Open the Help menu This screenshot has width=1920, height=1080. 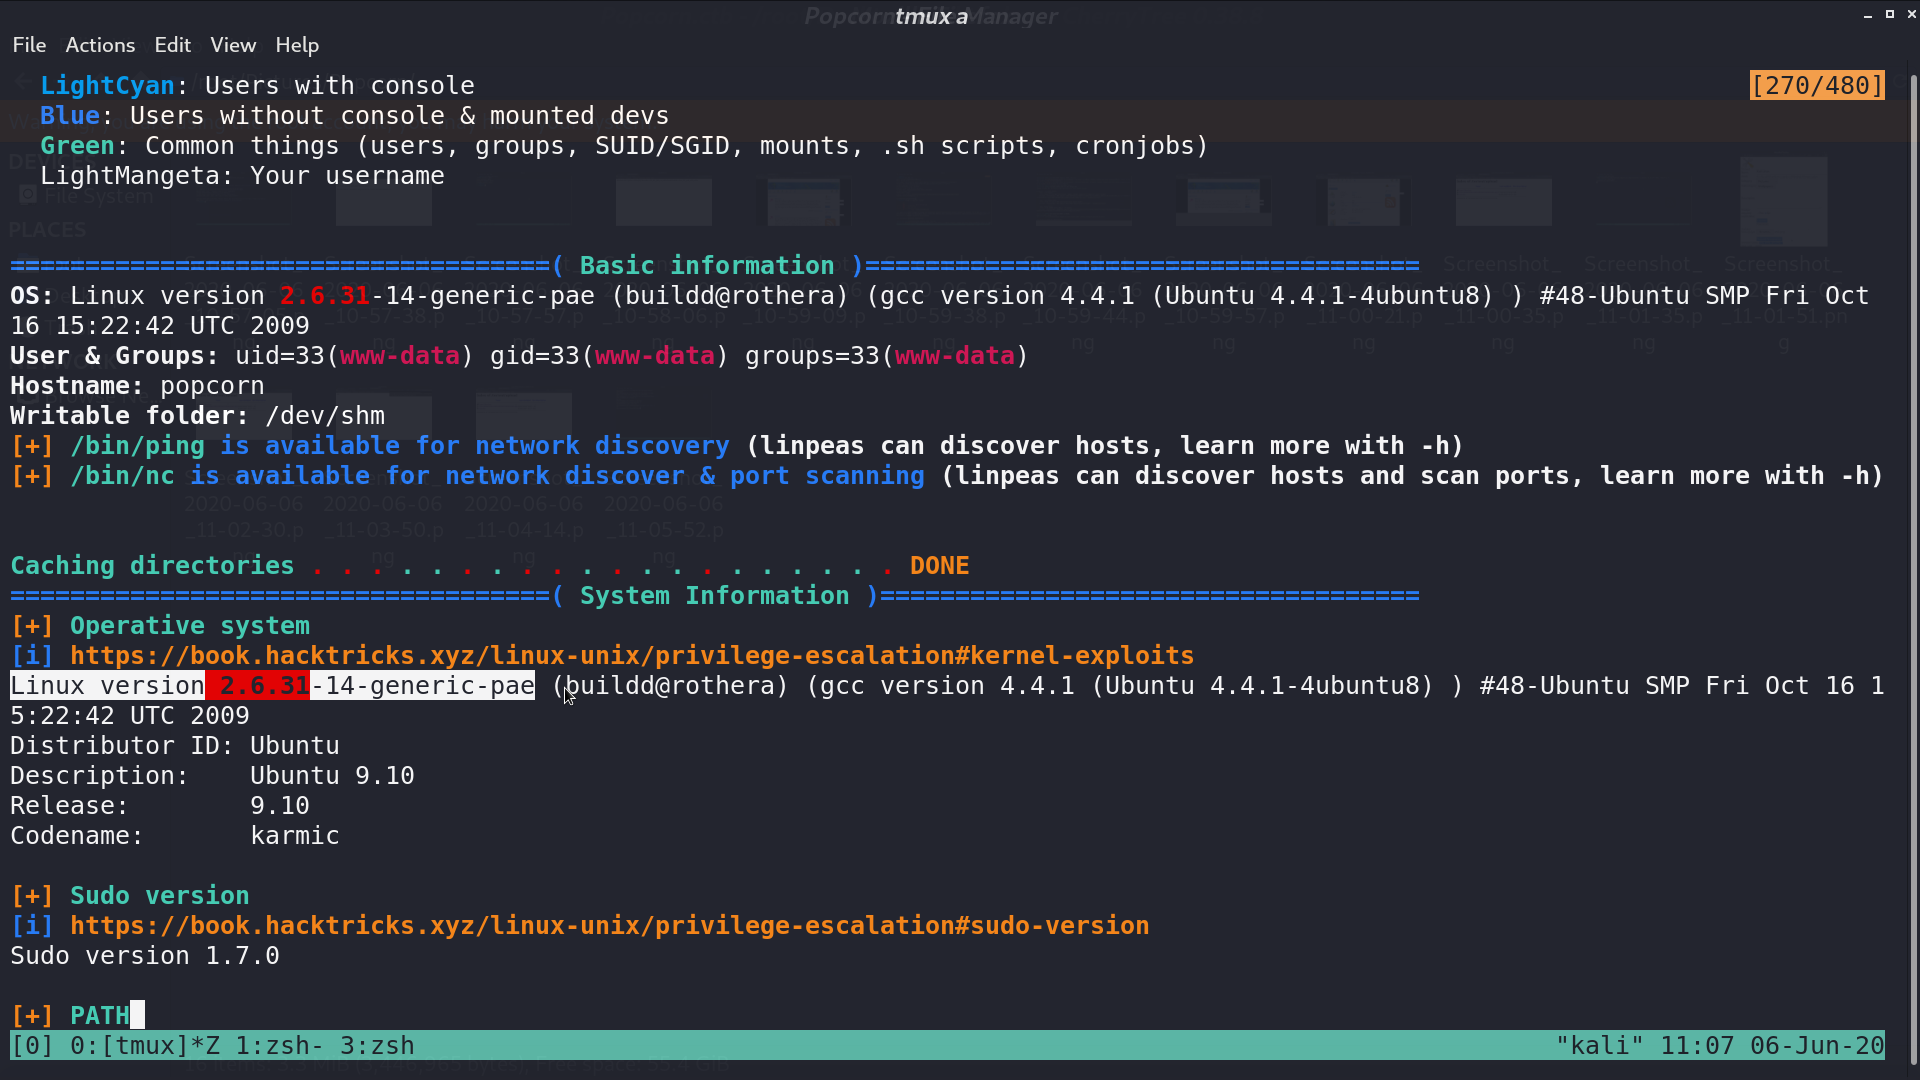(297, 45)
